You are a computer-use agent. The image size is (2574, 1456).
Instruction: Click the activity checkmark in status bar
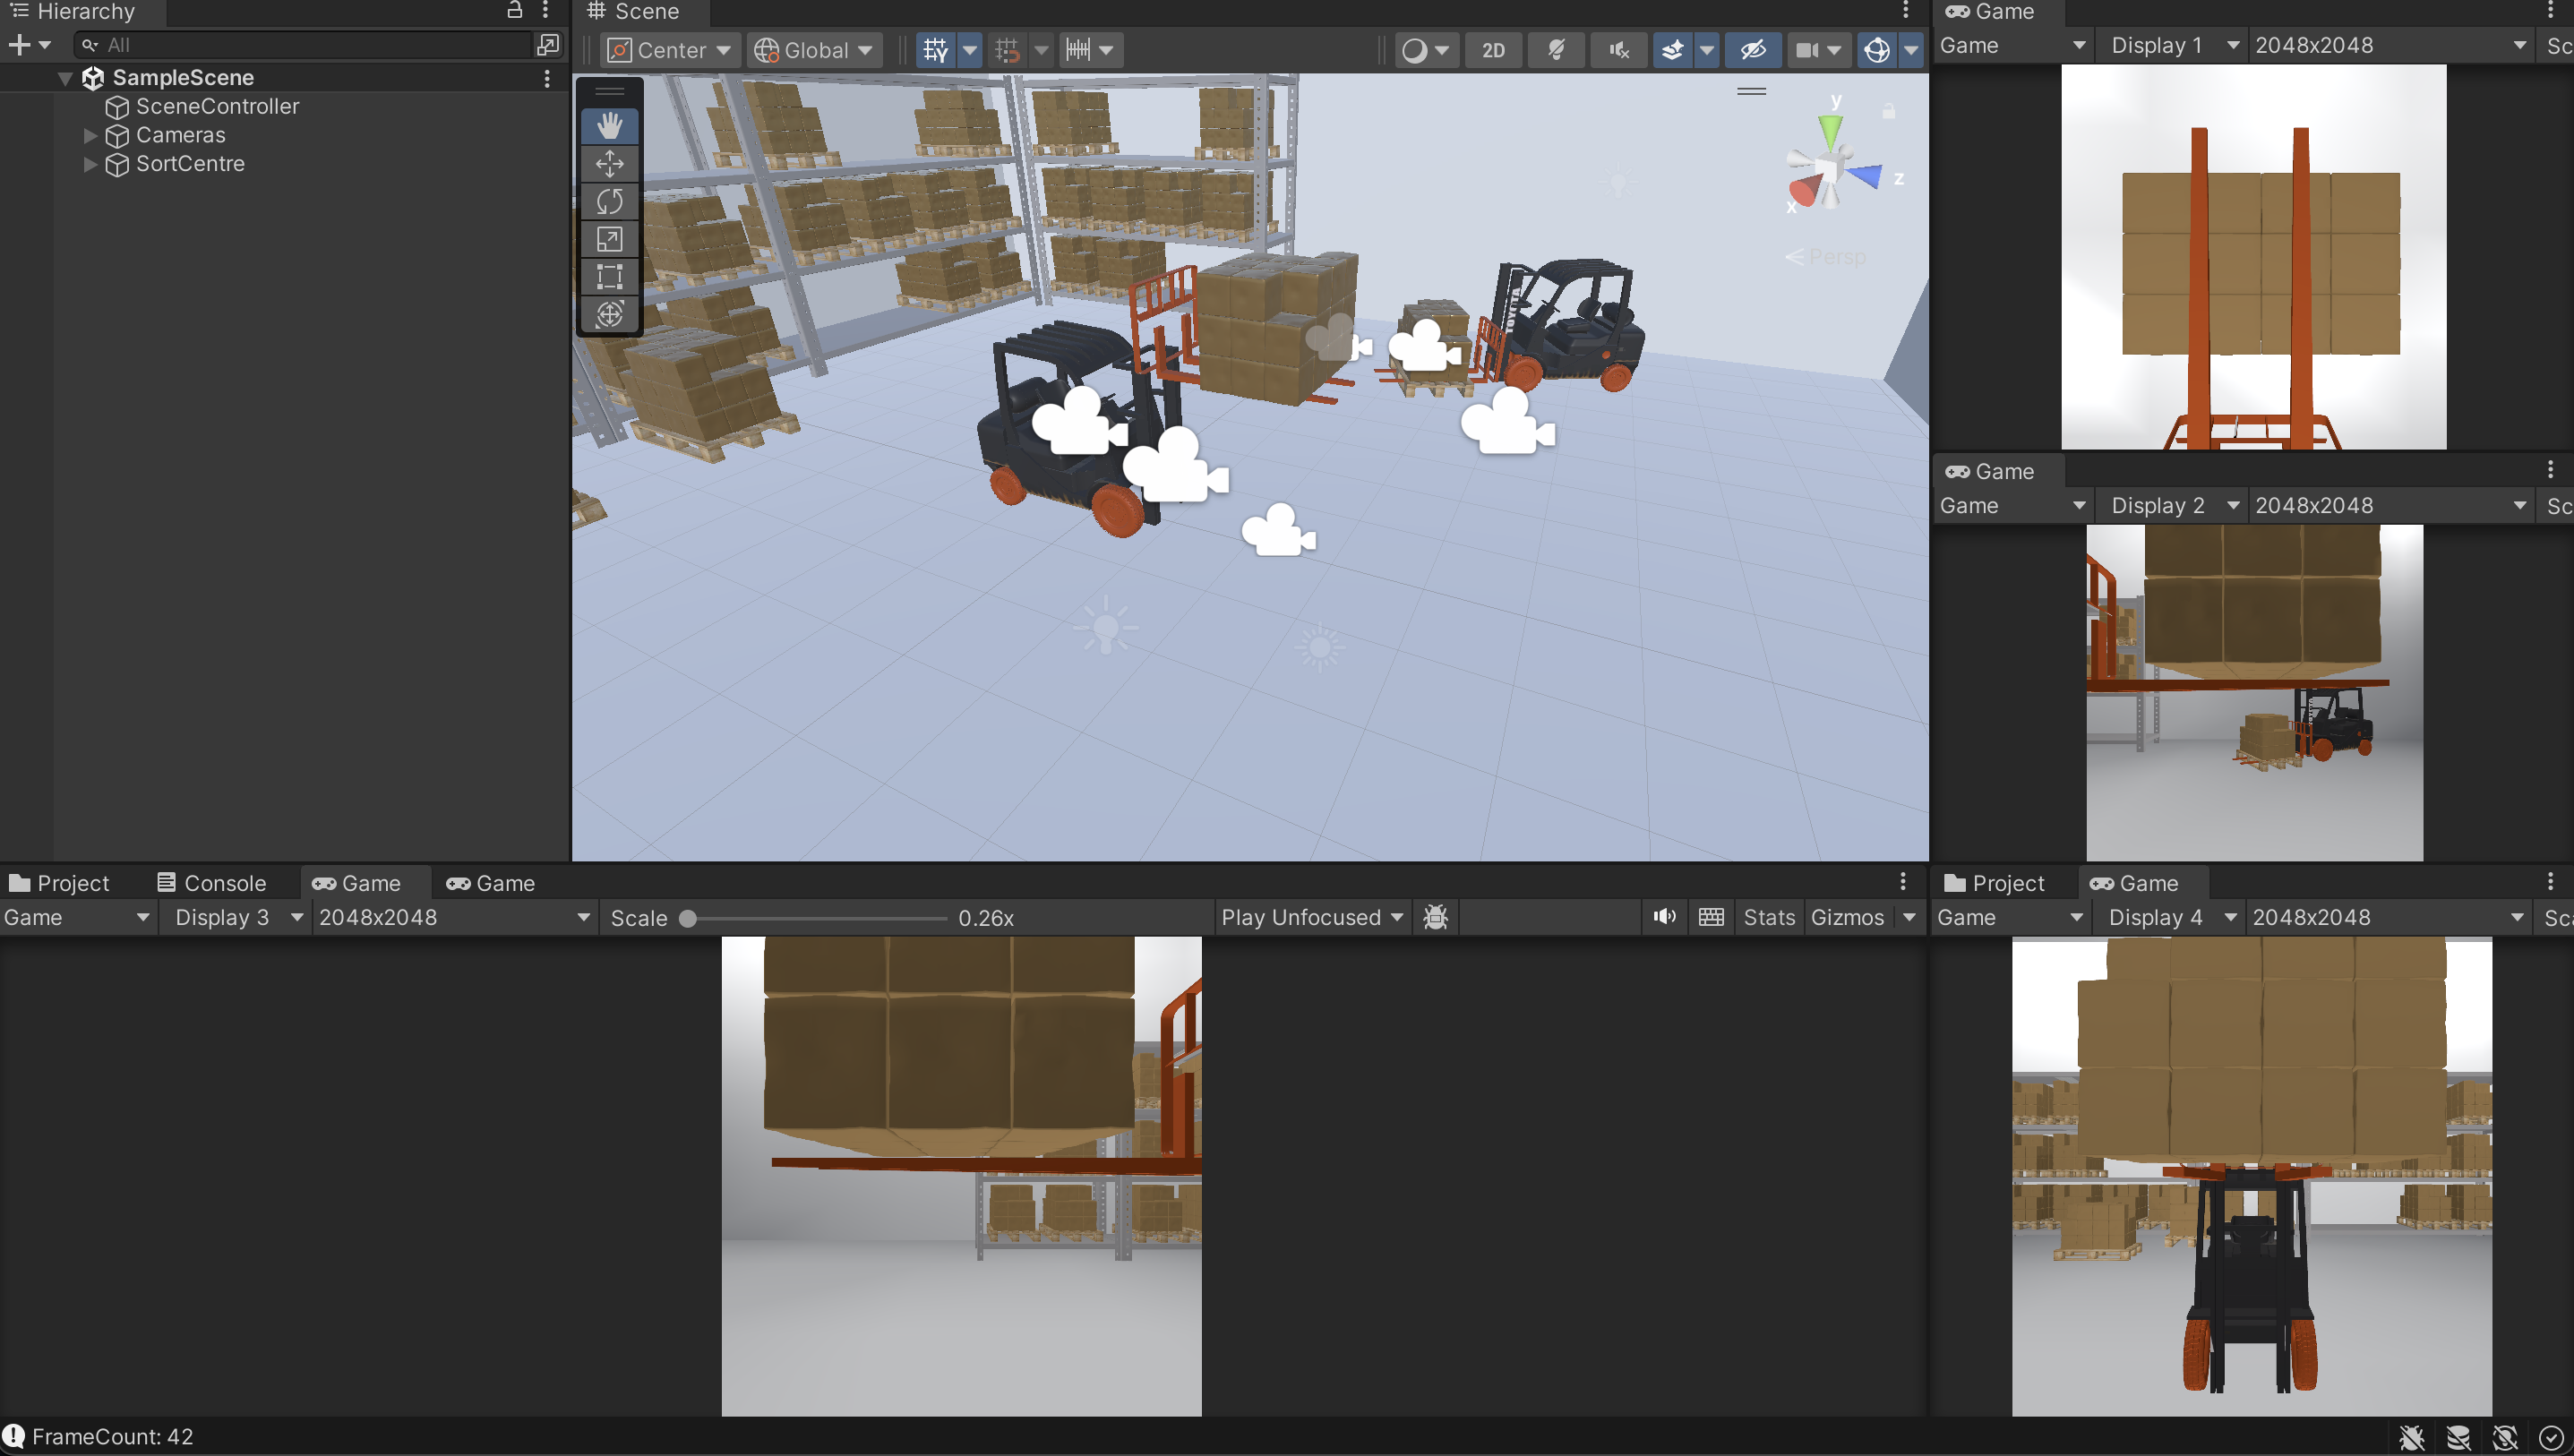(2550, 1438)
